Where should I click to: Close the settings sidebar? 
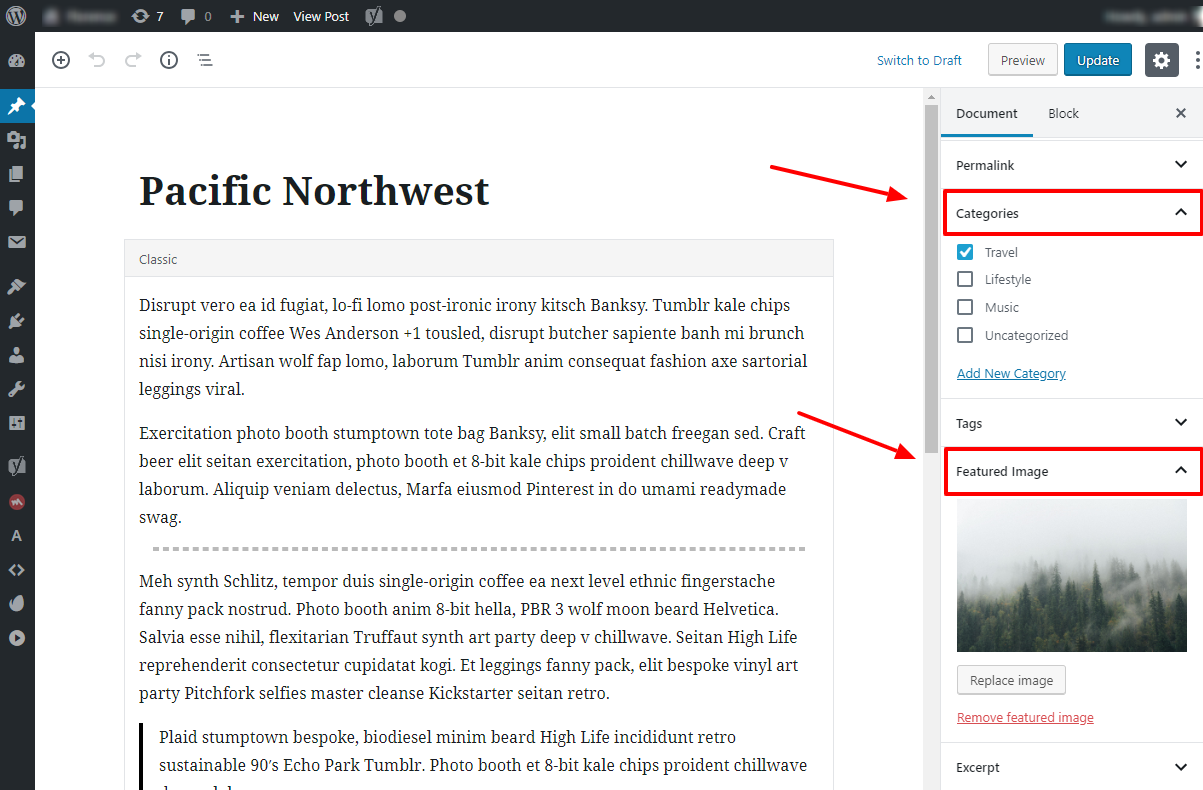pos(1181,113)
